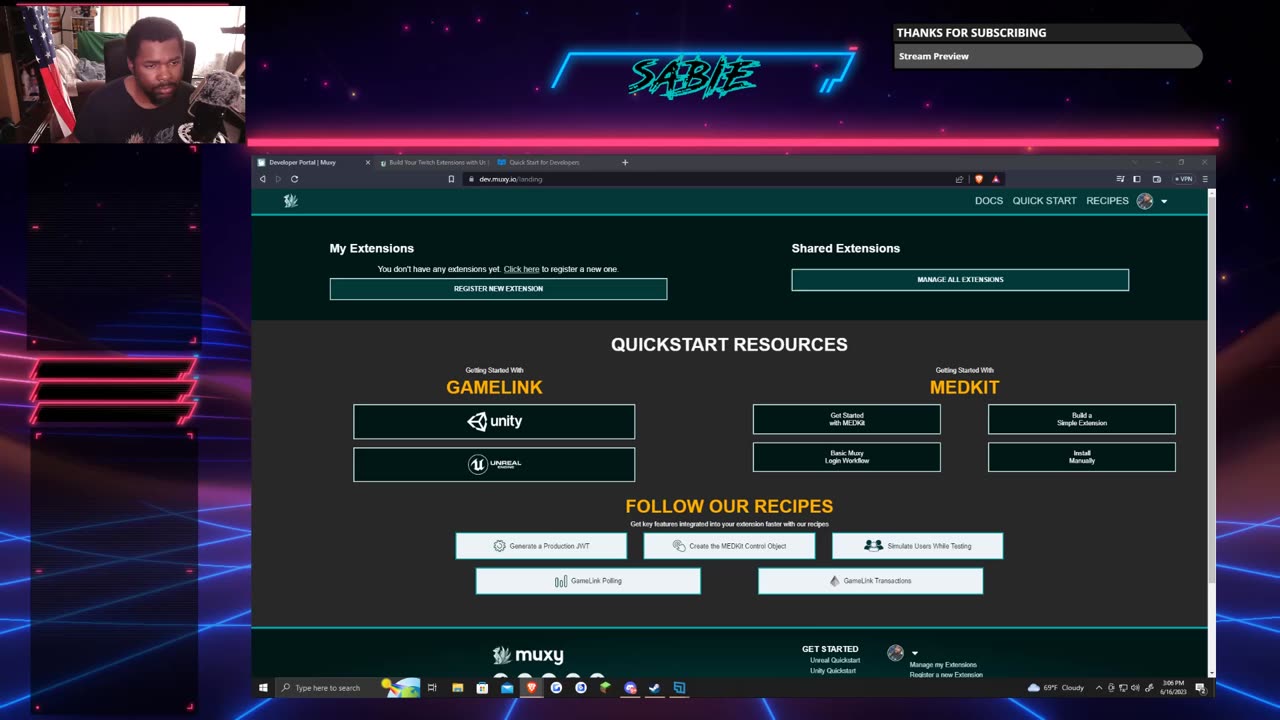The height and width of the screenshot is (720, 1280).
Task: Open Simulate Users While Testing recipe
Action: 917,546
